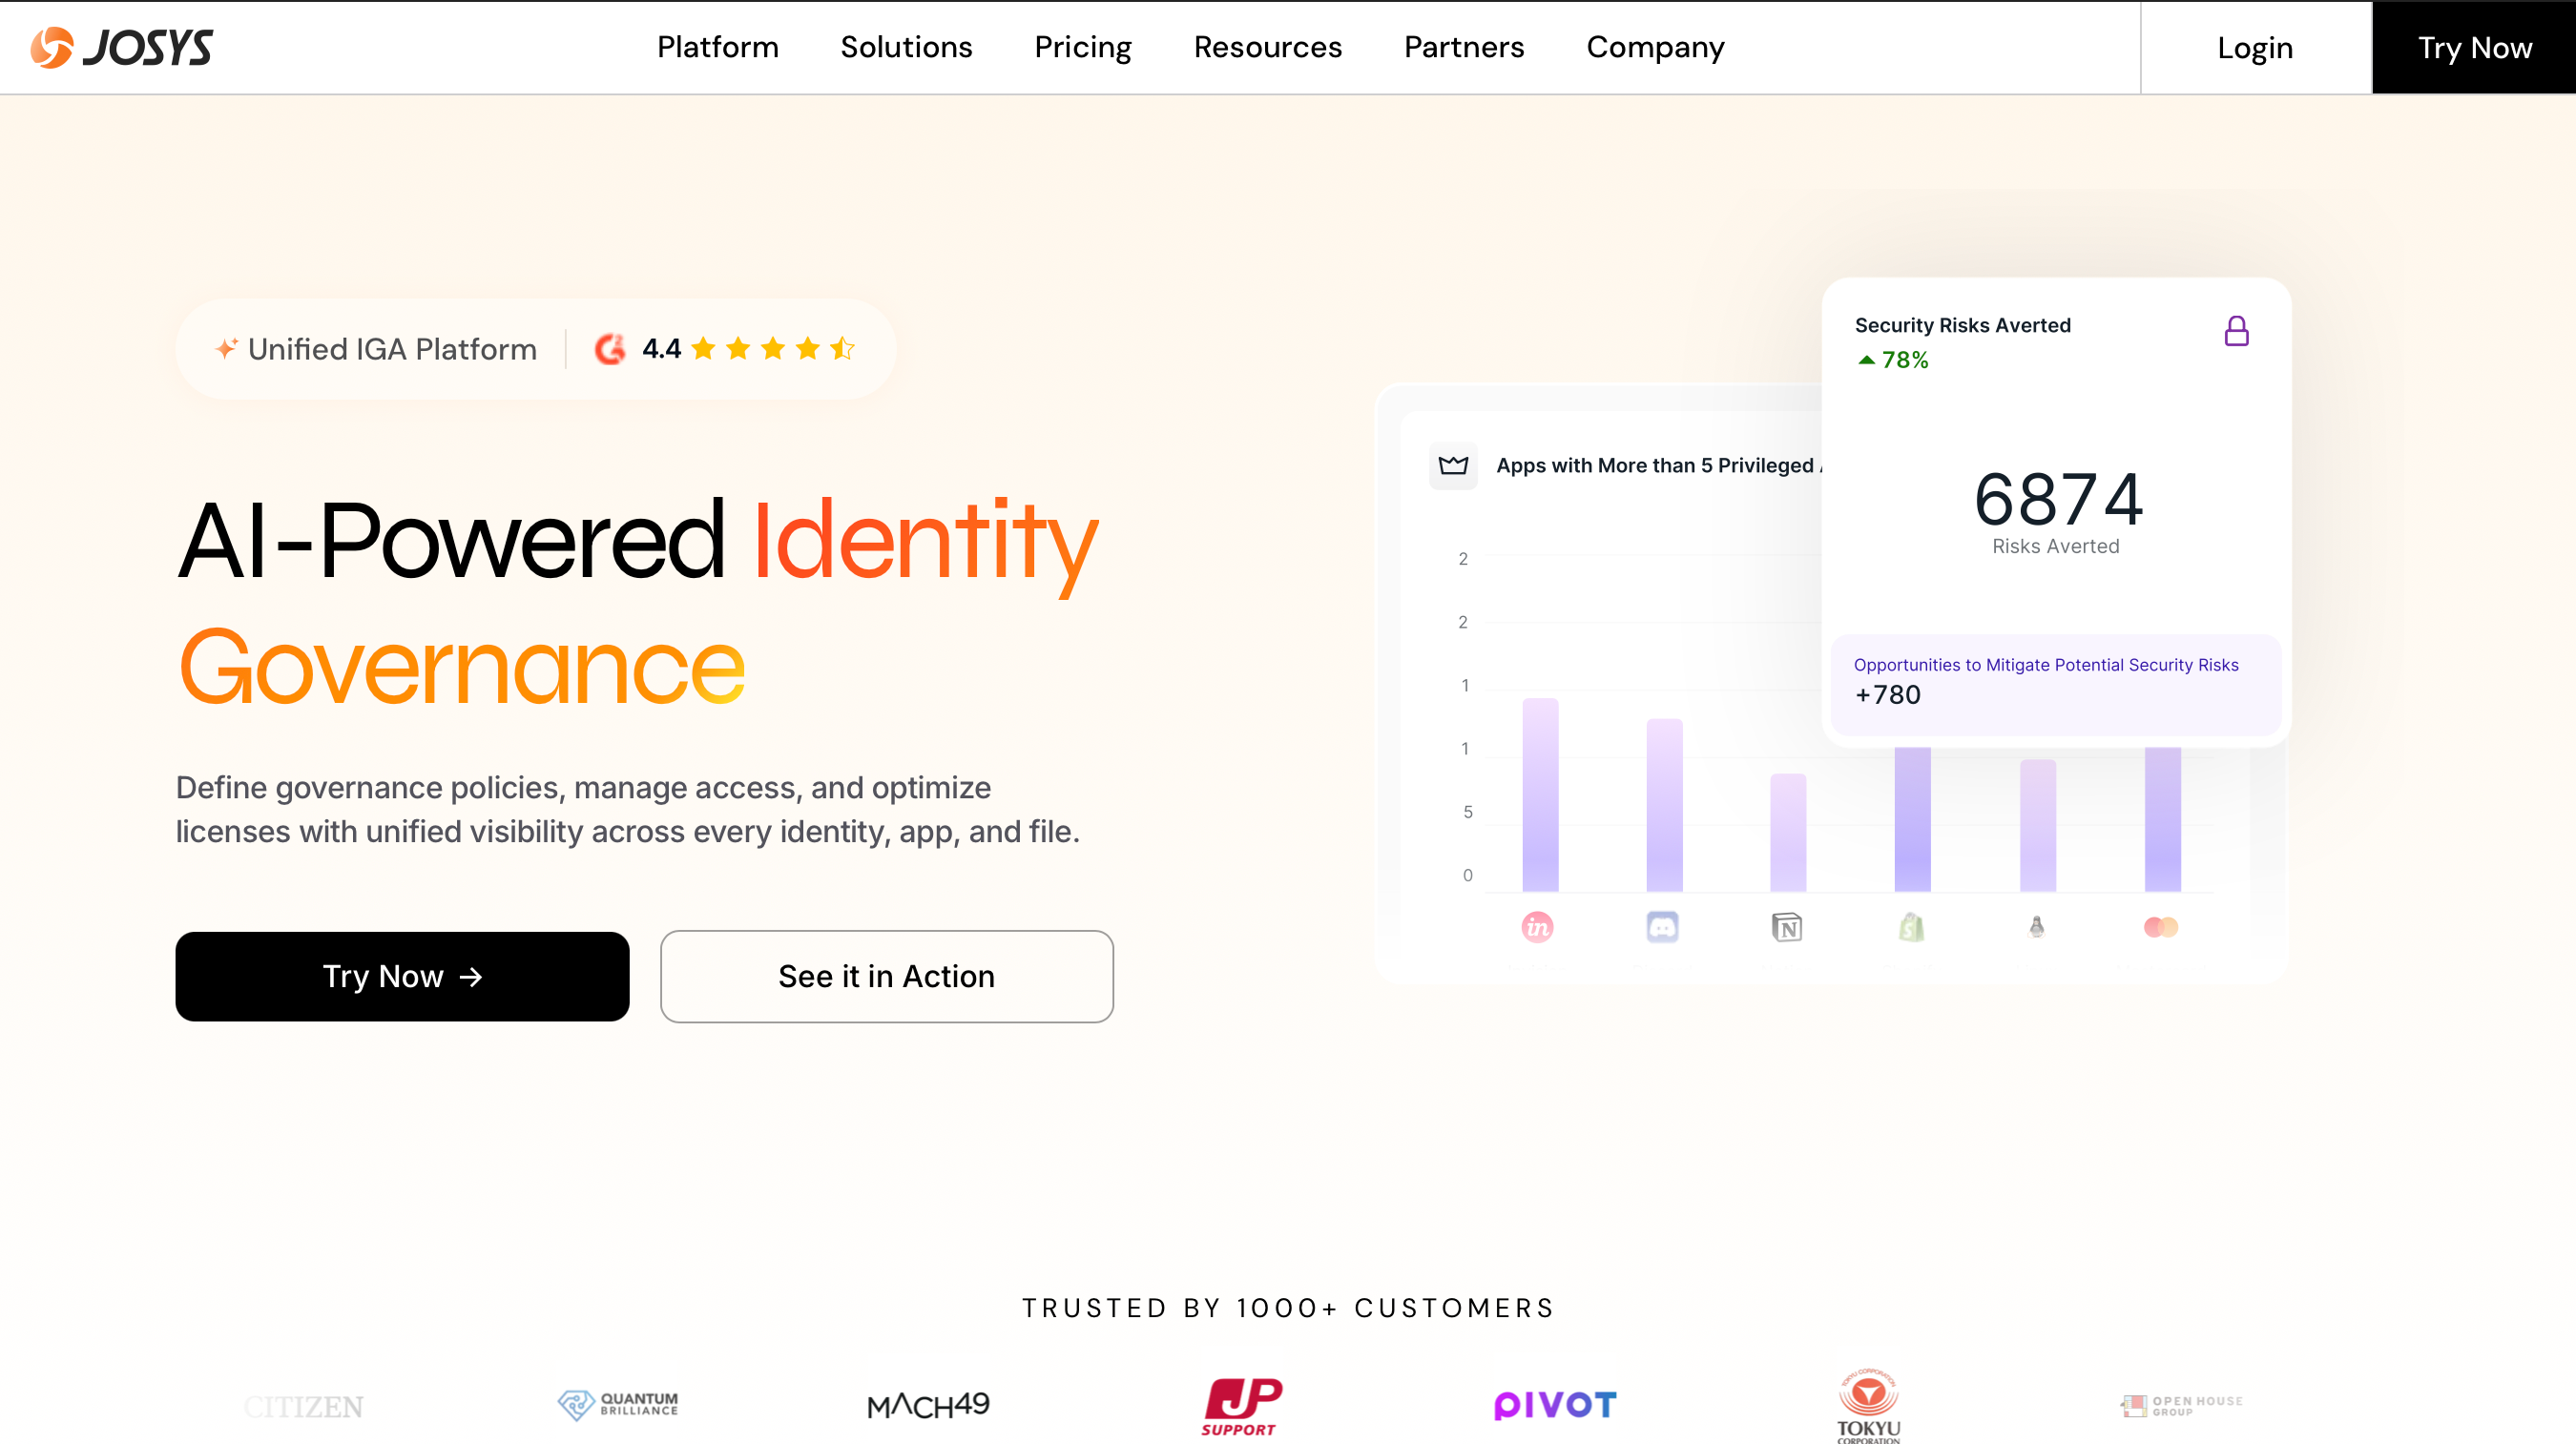The height and width of the screenshot is (1444, 2576).
Task: Click the crown icon on the chart card
Action: pyautogui.click(x=1453, y=465)
